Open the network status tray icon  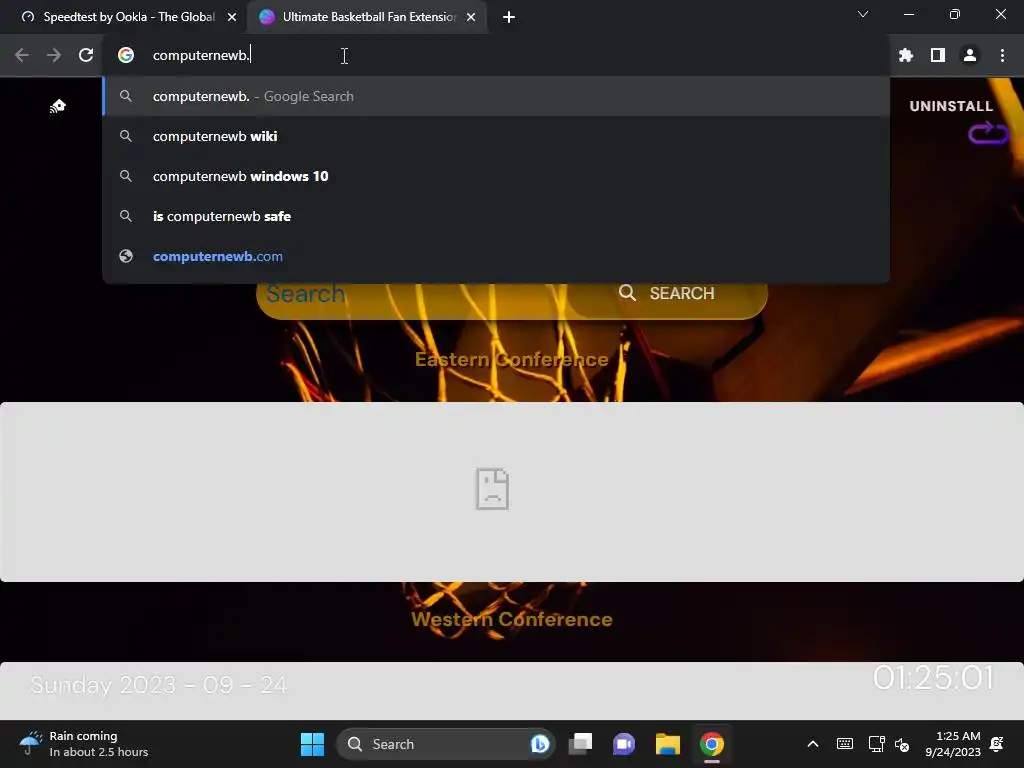(876, 744)
